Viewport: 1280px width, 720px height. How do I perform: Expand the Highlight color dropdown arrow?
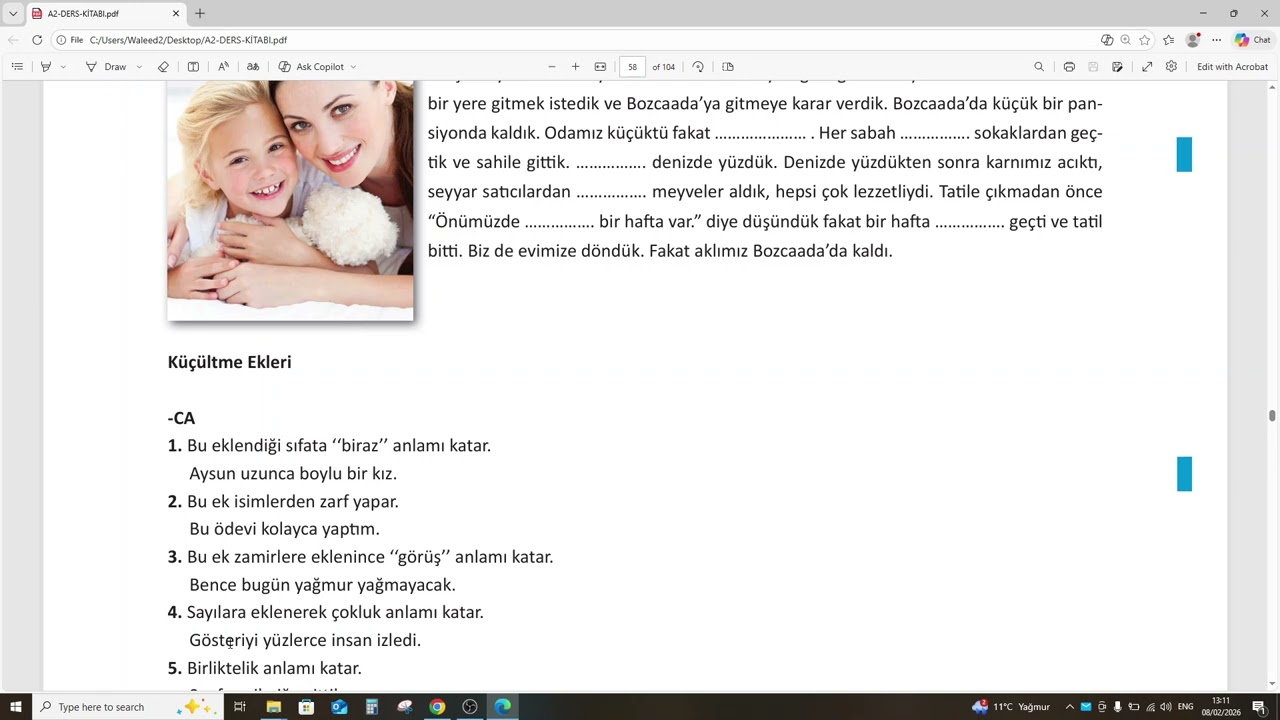63,67
